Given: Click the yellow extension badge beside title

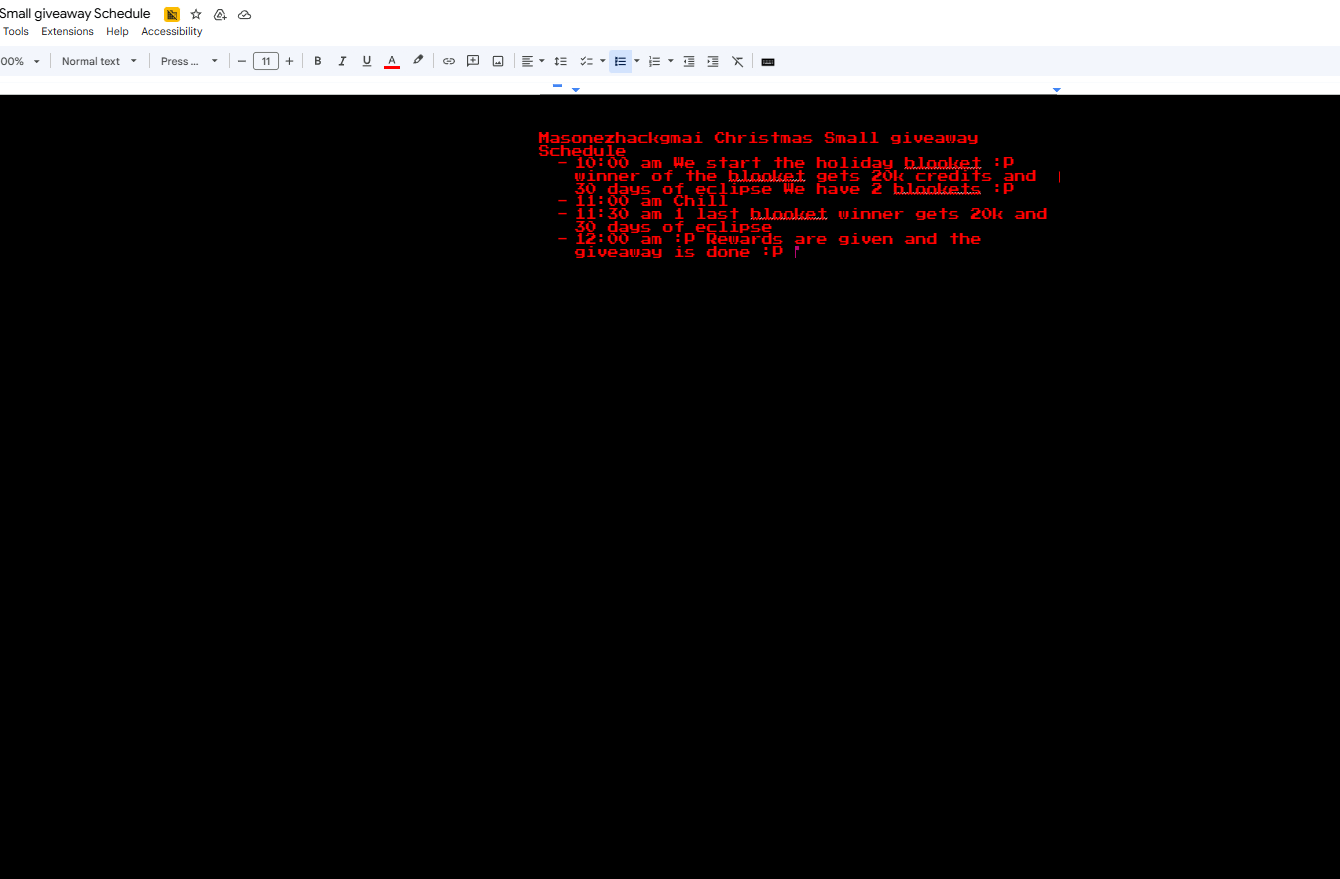Looking at the screenshot, I should click(172, 15).
